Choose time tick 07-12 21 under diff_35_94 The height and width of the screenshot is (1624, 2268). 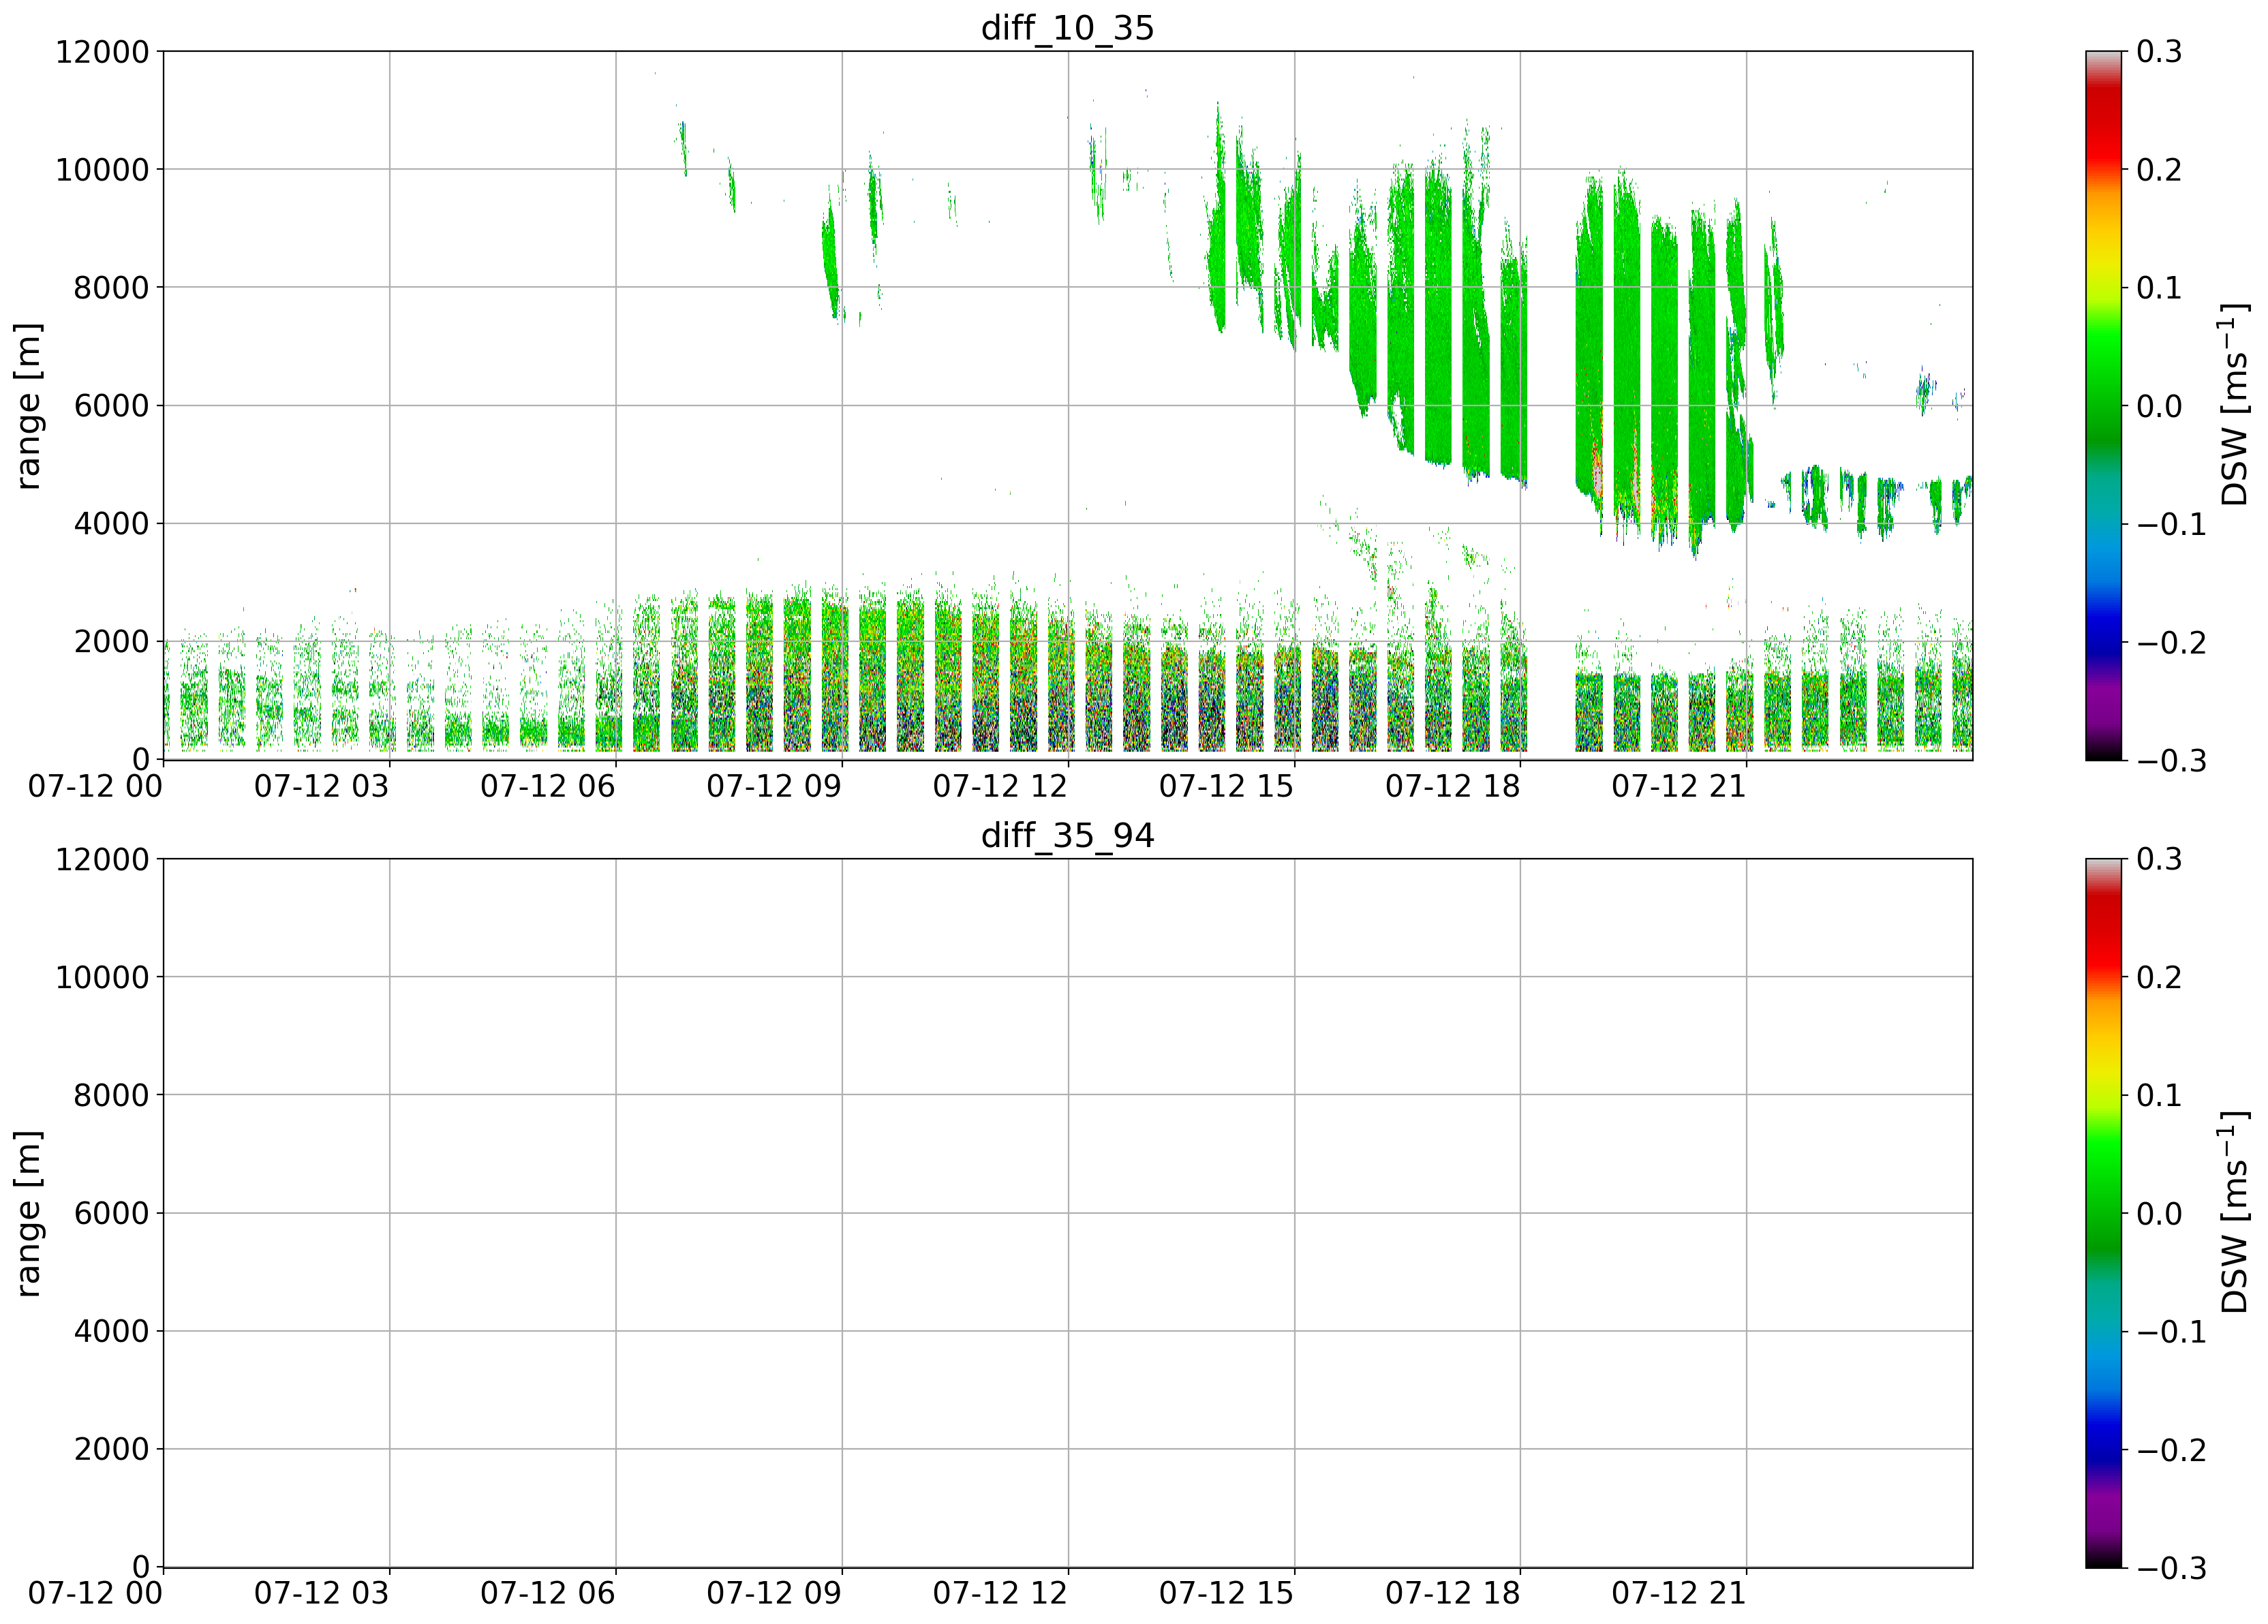(x=1679, y=1594)
